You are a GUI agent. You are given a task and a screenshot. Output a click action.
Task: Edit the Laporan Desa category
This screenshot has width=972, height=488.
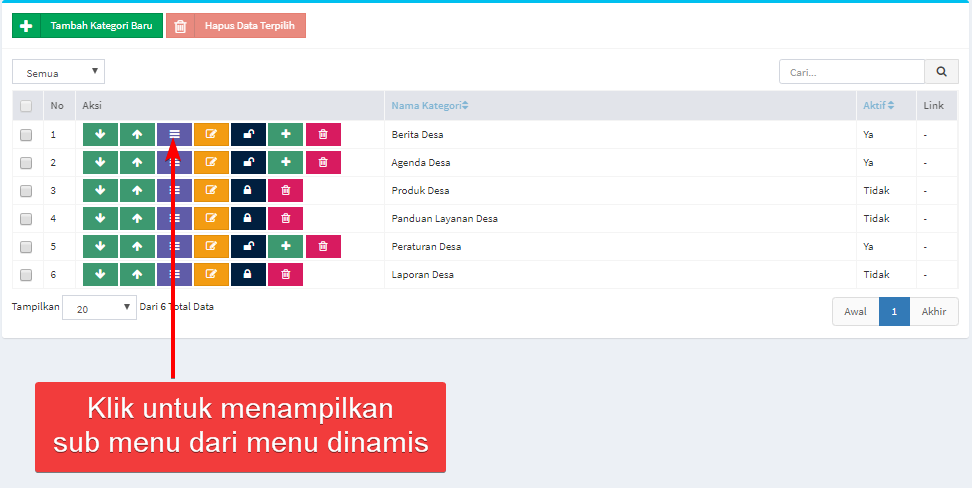[211, 274]
